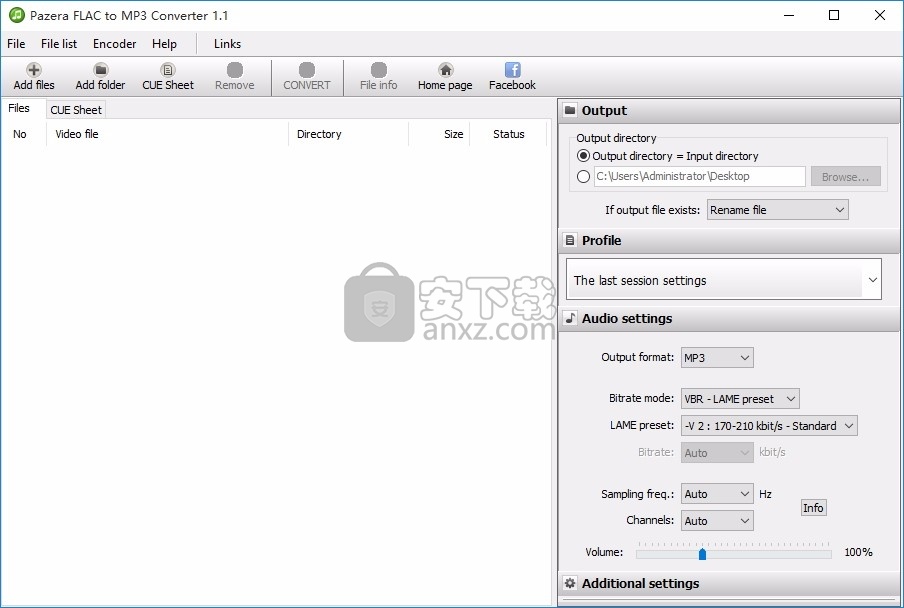The height and width of the screenshot is (608, 904).
Task: Start conversion with the CONVERT icon
Action: click(307, 70)
